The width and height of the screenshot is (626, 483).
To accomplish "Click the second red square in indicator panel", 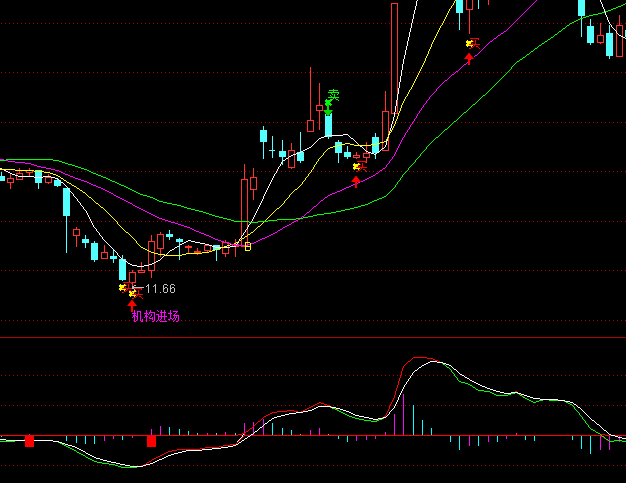I will (152, 440).
